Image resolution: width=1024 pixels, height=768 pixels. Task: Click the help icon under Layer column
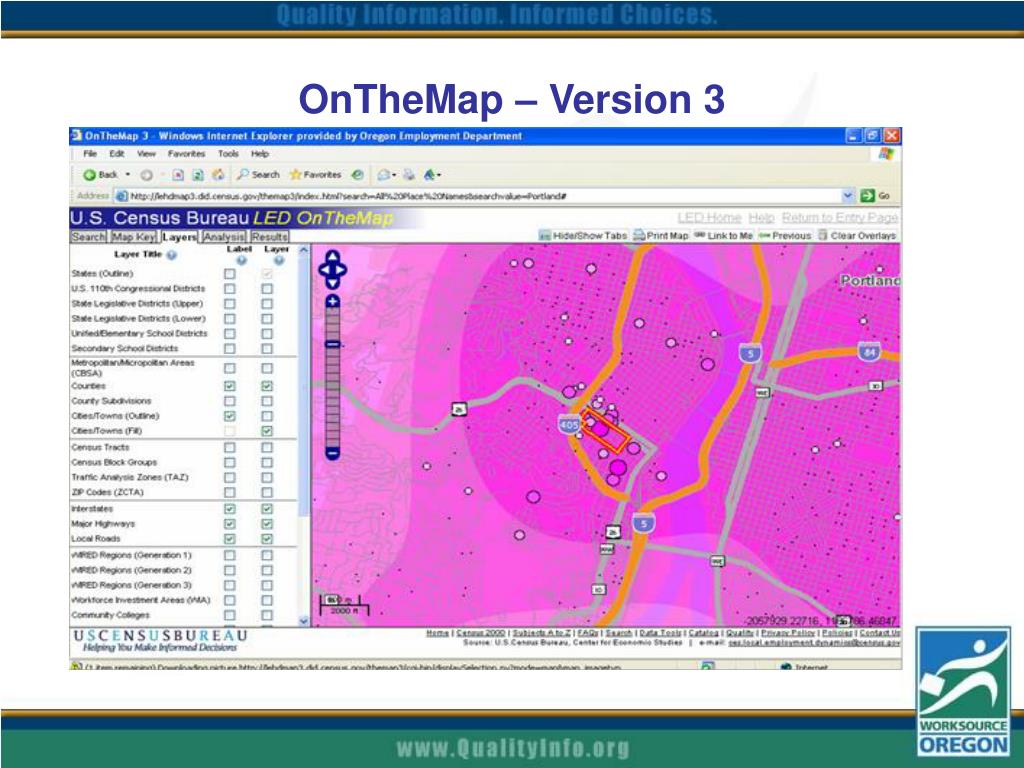click(x=279, y=261)
